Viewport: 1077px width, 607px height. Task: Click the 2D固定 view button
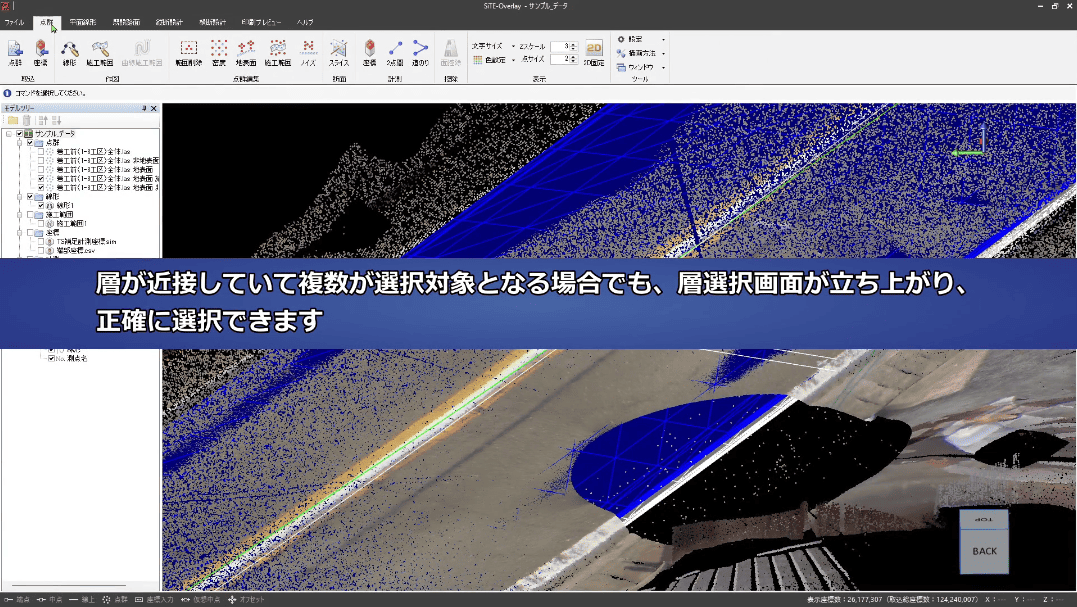(x=593, y=53)
